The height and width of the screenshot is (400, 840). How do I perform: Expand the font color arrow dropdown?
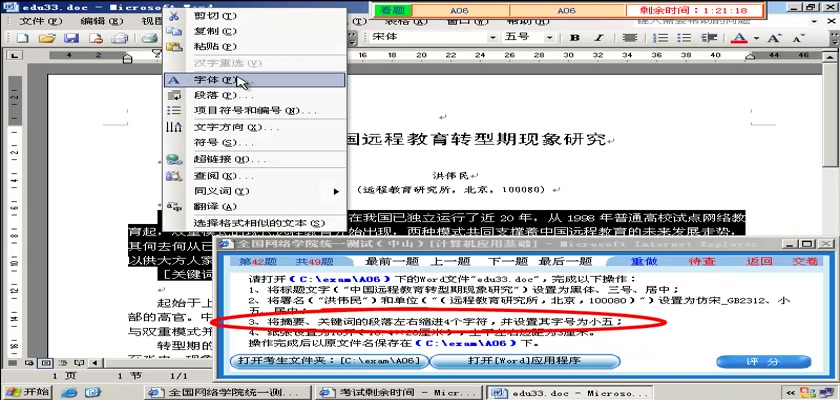coord(756,38)
